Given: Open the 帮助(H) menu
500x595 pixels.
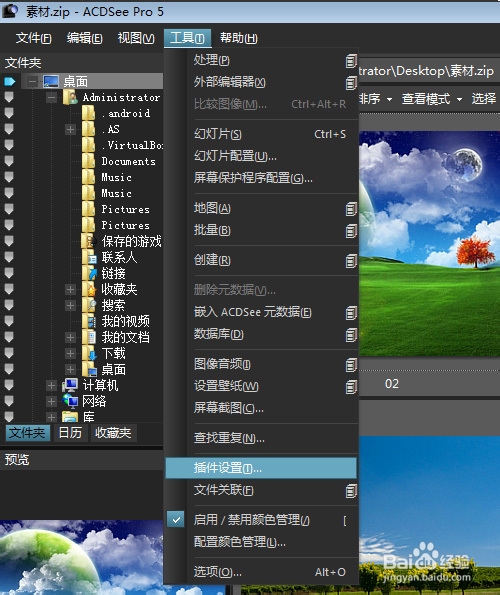Looking at the screenshot, I should click(239, 38).
